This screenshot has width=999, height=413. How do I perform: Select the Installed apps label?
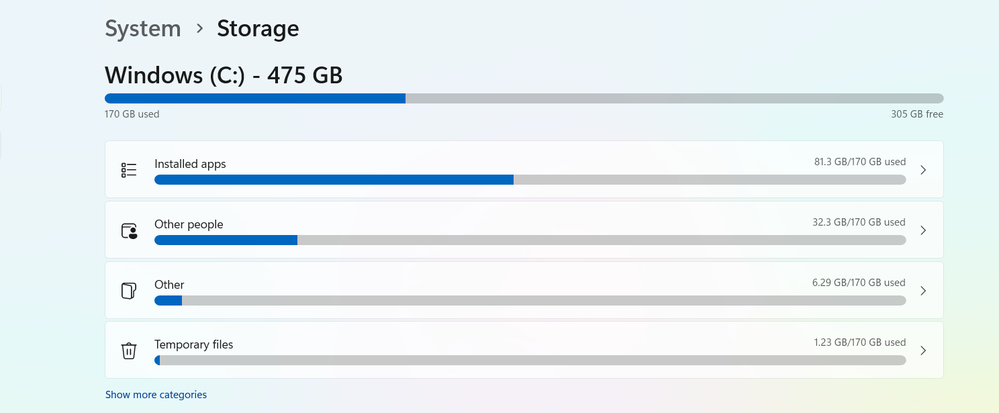pyautogui.click(x=190, y=164)
